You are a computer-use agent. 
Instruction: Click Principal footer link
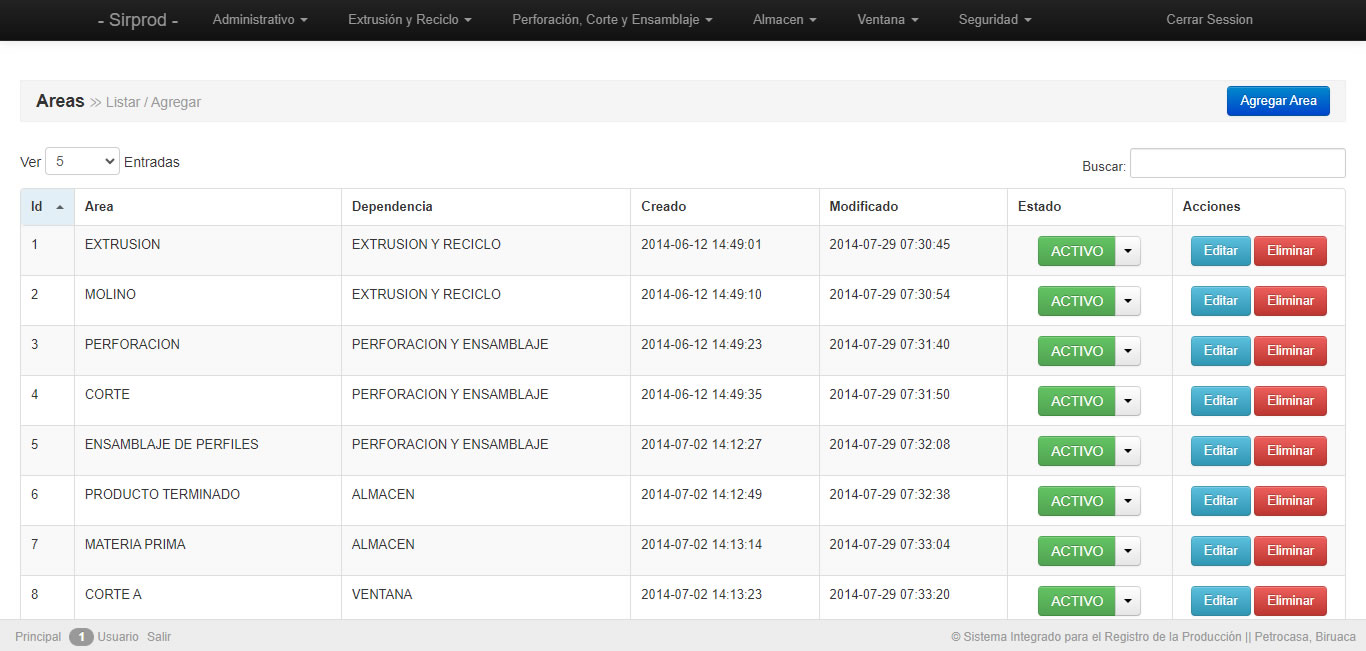[38, 637]
